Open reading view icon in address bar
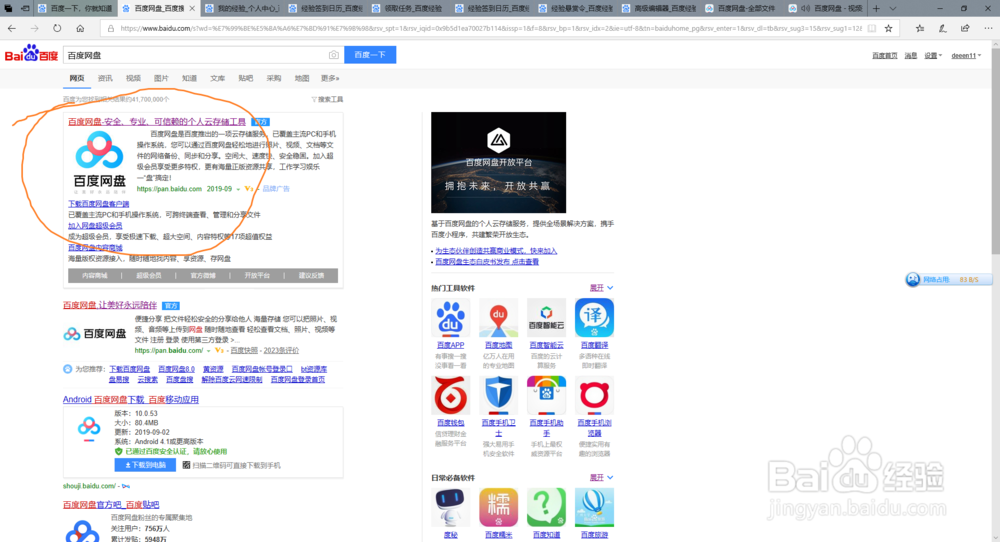The width and height of the screenshot is (1000, 542). 872,28
